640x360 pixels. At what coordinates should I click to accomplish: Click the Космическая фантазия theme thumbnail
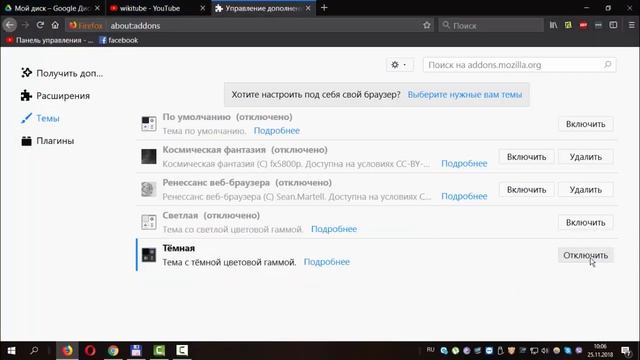(x=149, y=156)
